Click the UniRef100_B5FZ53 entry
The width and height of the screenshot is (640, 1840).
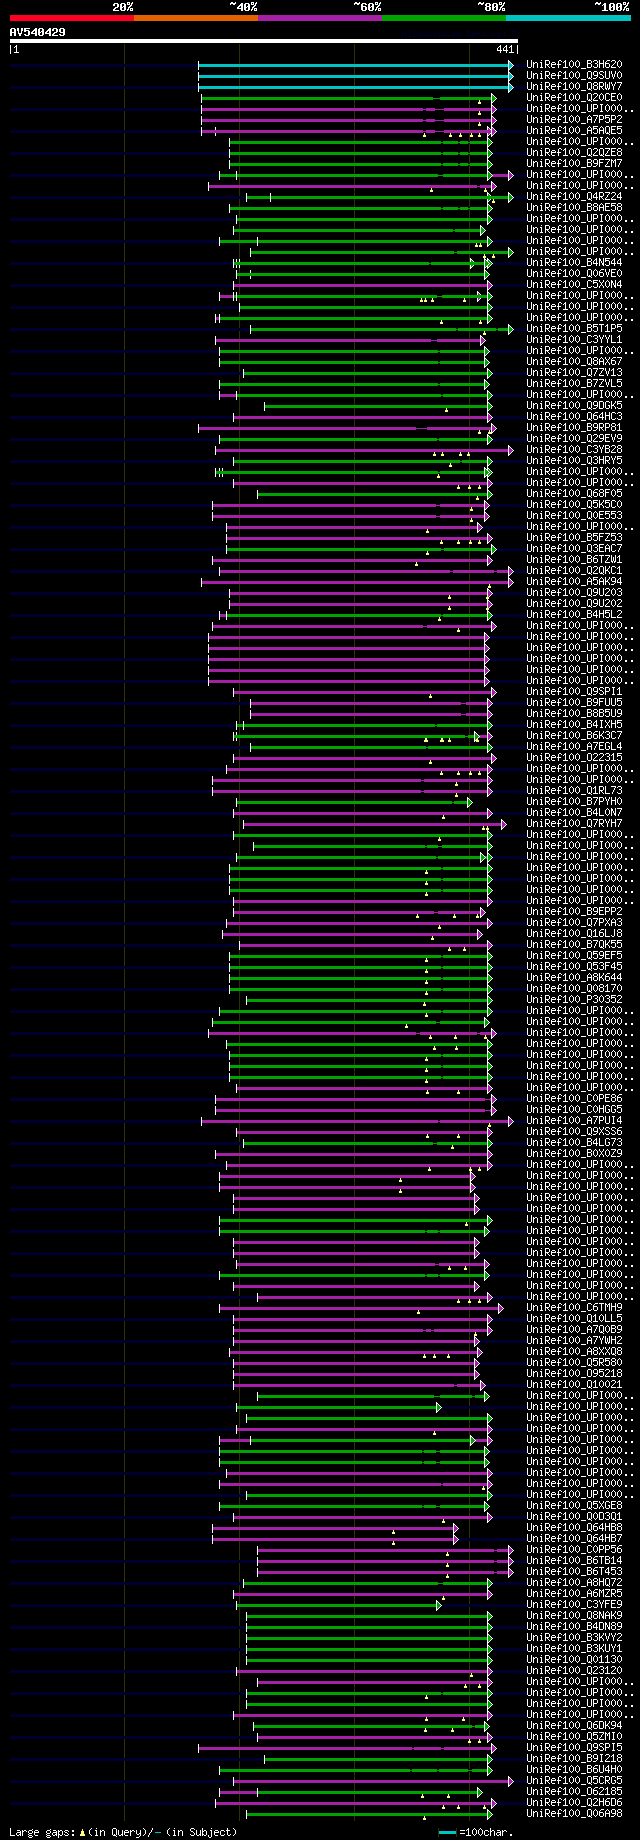click(x=574, y=538)
